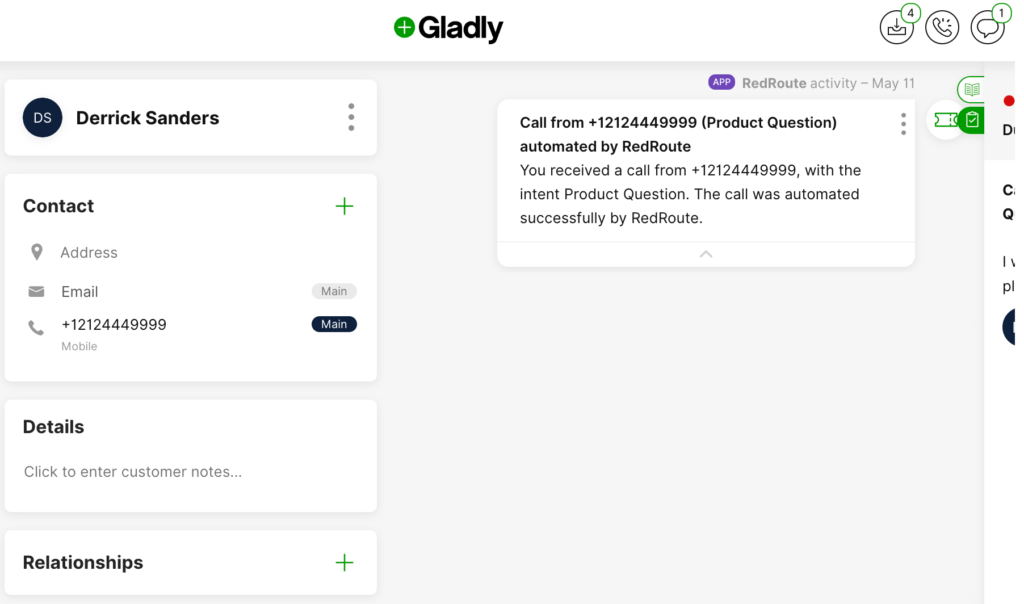Open Derrick Sanders profile options menu
This screenshot has height=604, width=1024.
pyautogui.click(x=351, y=117)
